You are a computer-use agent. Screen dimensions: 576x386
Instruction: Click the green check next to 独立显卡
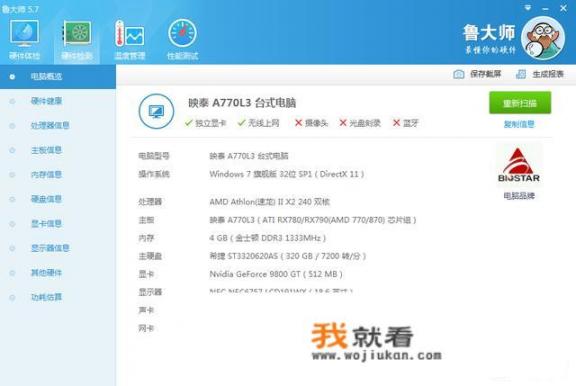189,123
